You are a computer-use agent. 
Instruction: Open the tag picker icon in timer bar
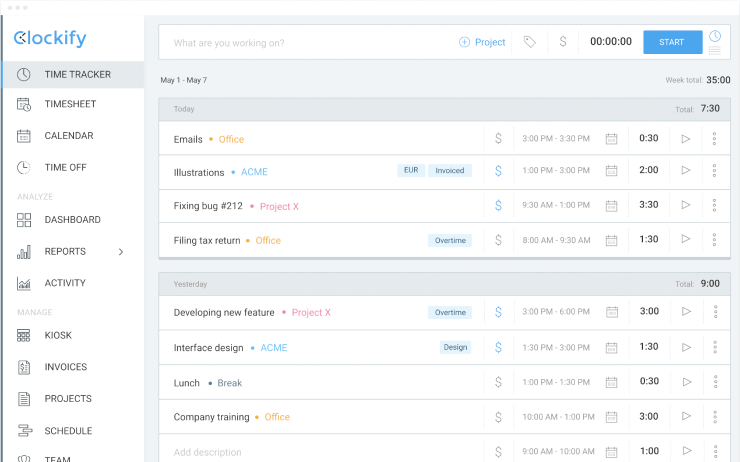tap(530, 42)
